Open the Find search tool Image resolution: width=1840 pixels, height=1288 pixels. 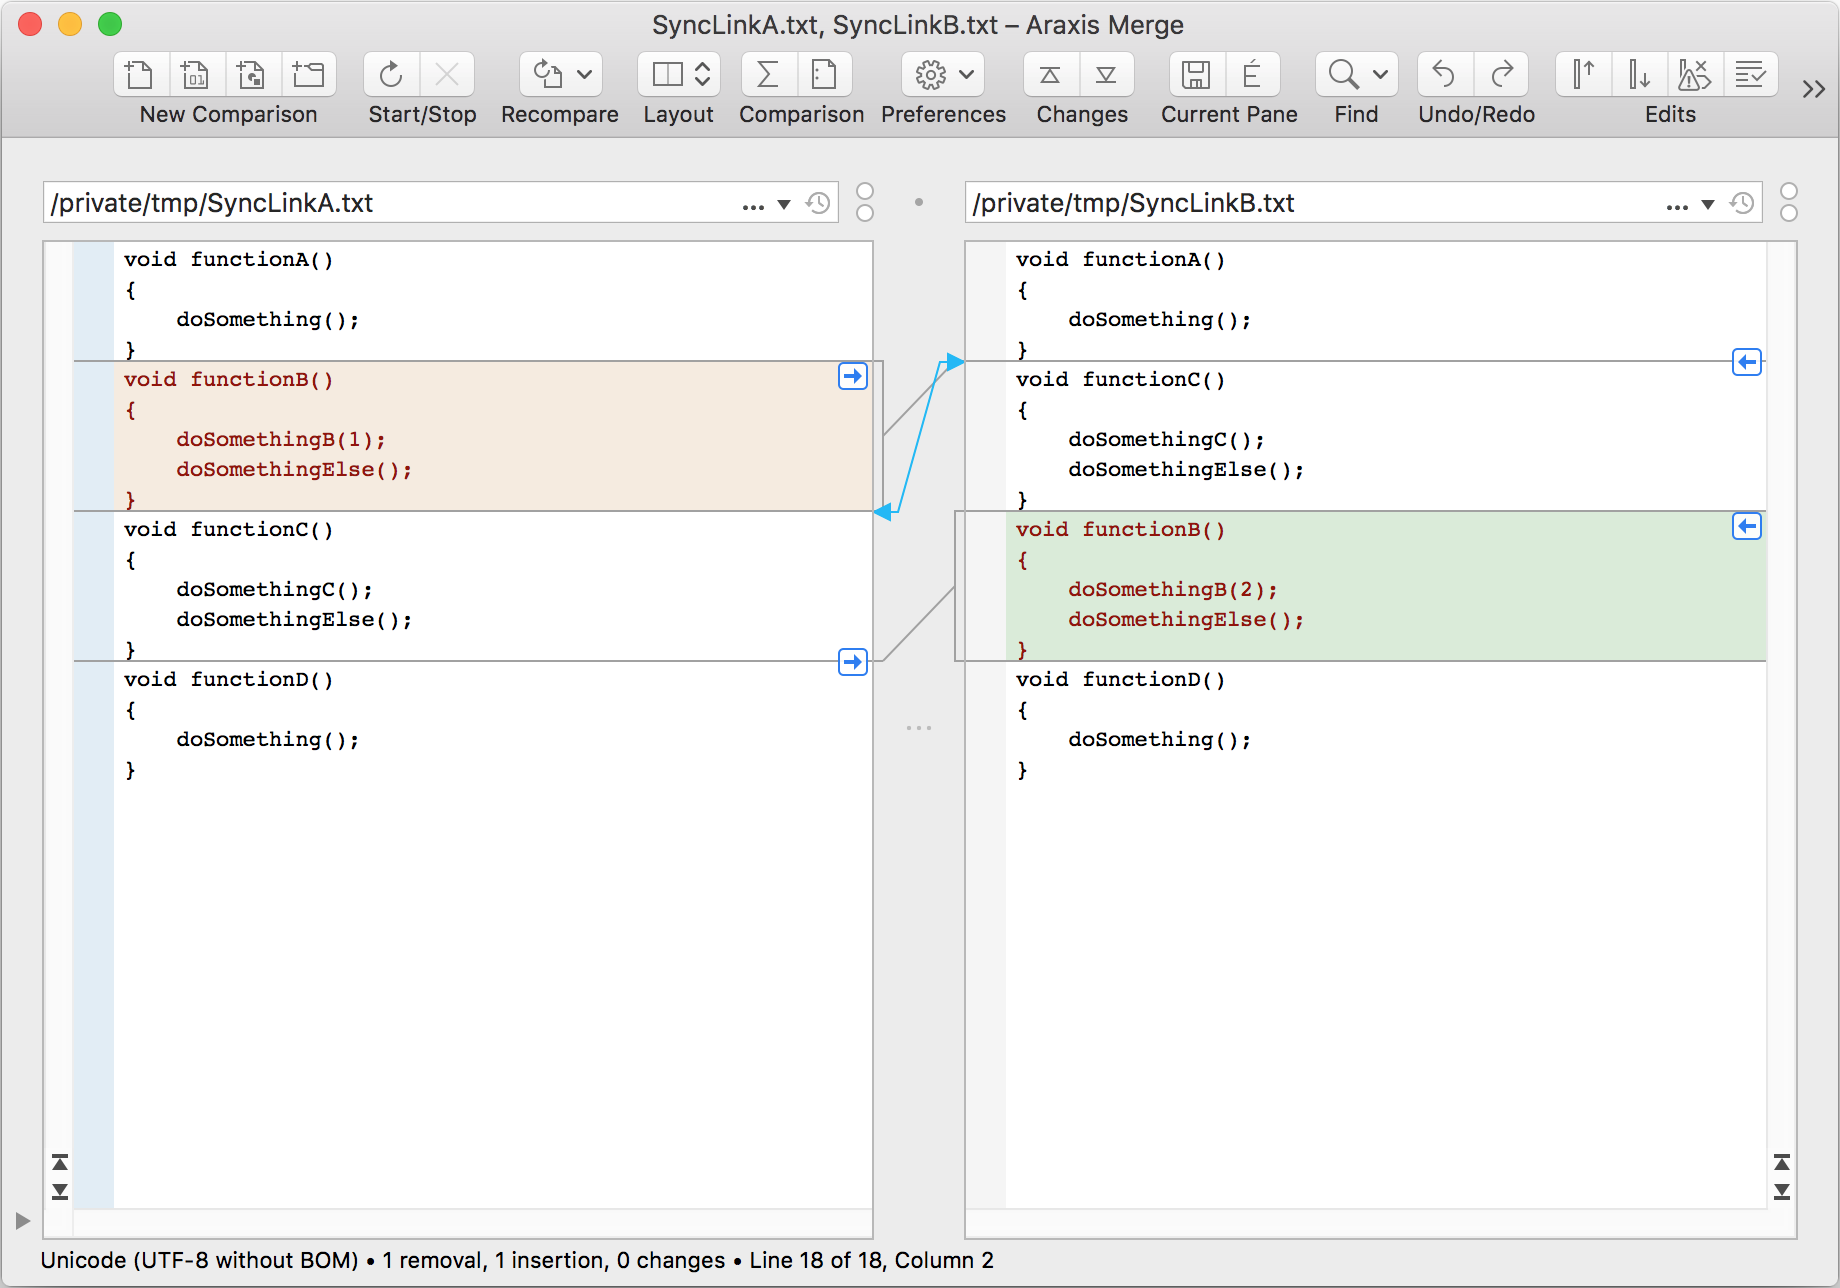(1342, 74)
